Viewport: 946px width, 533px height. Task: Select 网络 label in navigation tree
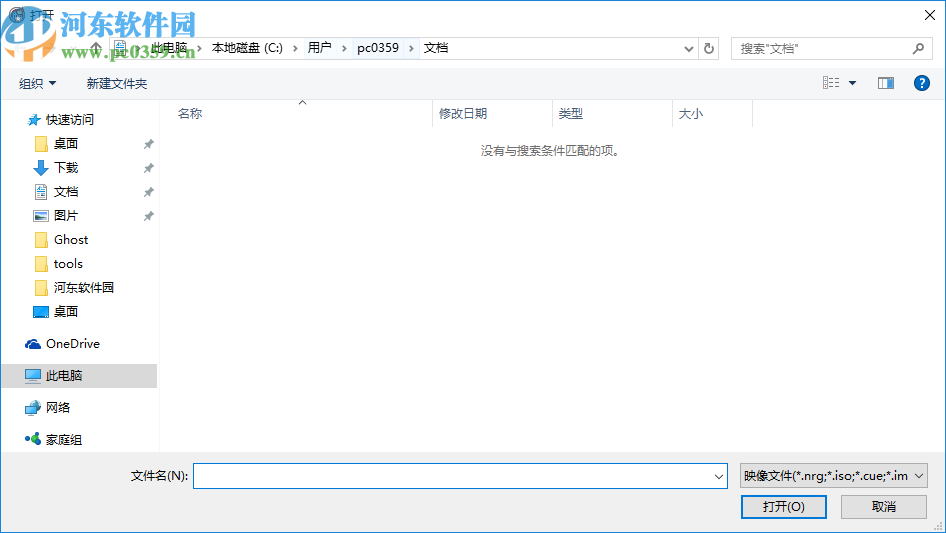pos(58,407)
